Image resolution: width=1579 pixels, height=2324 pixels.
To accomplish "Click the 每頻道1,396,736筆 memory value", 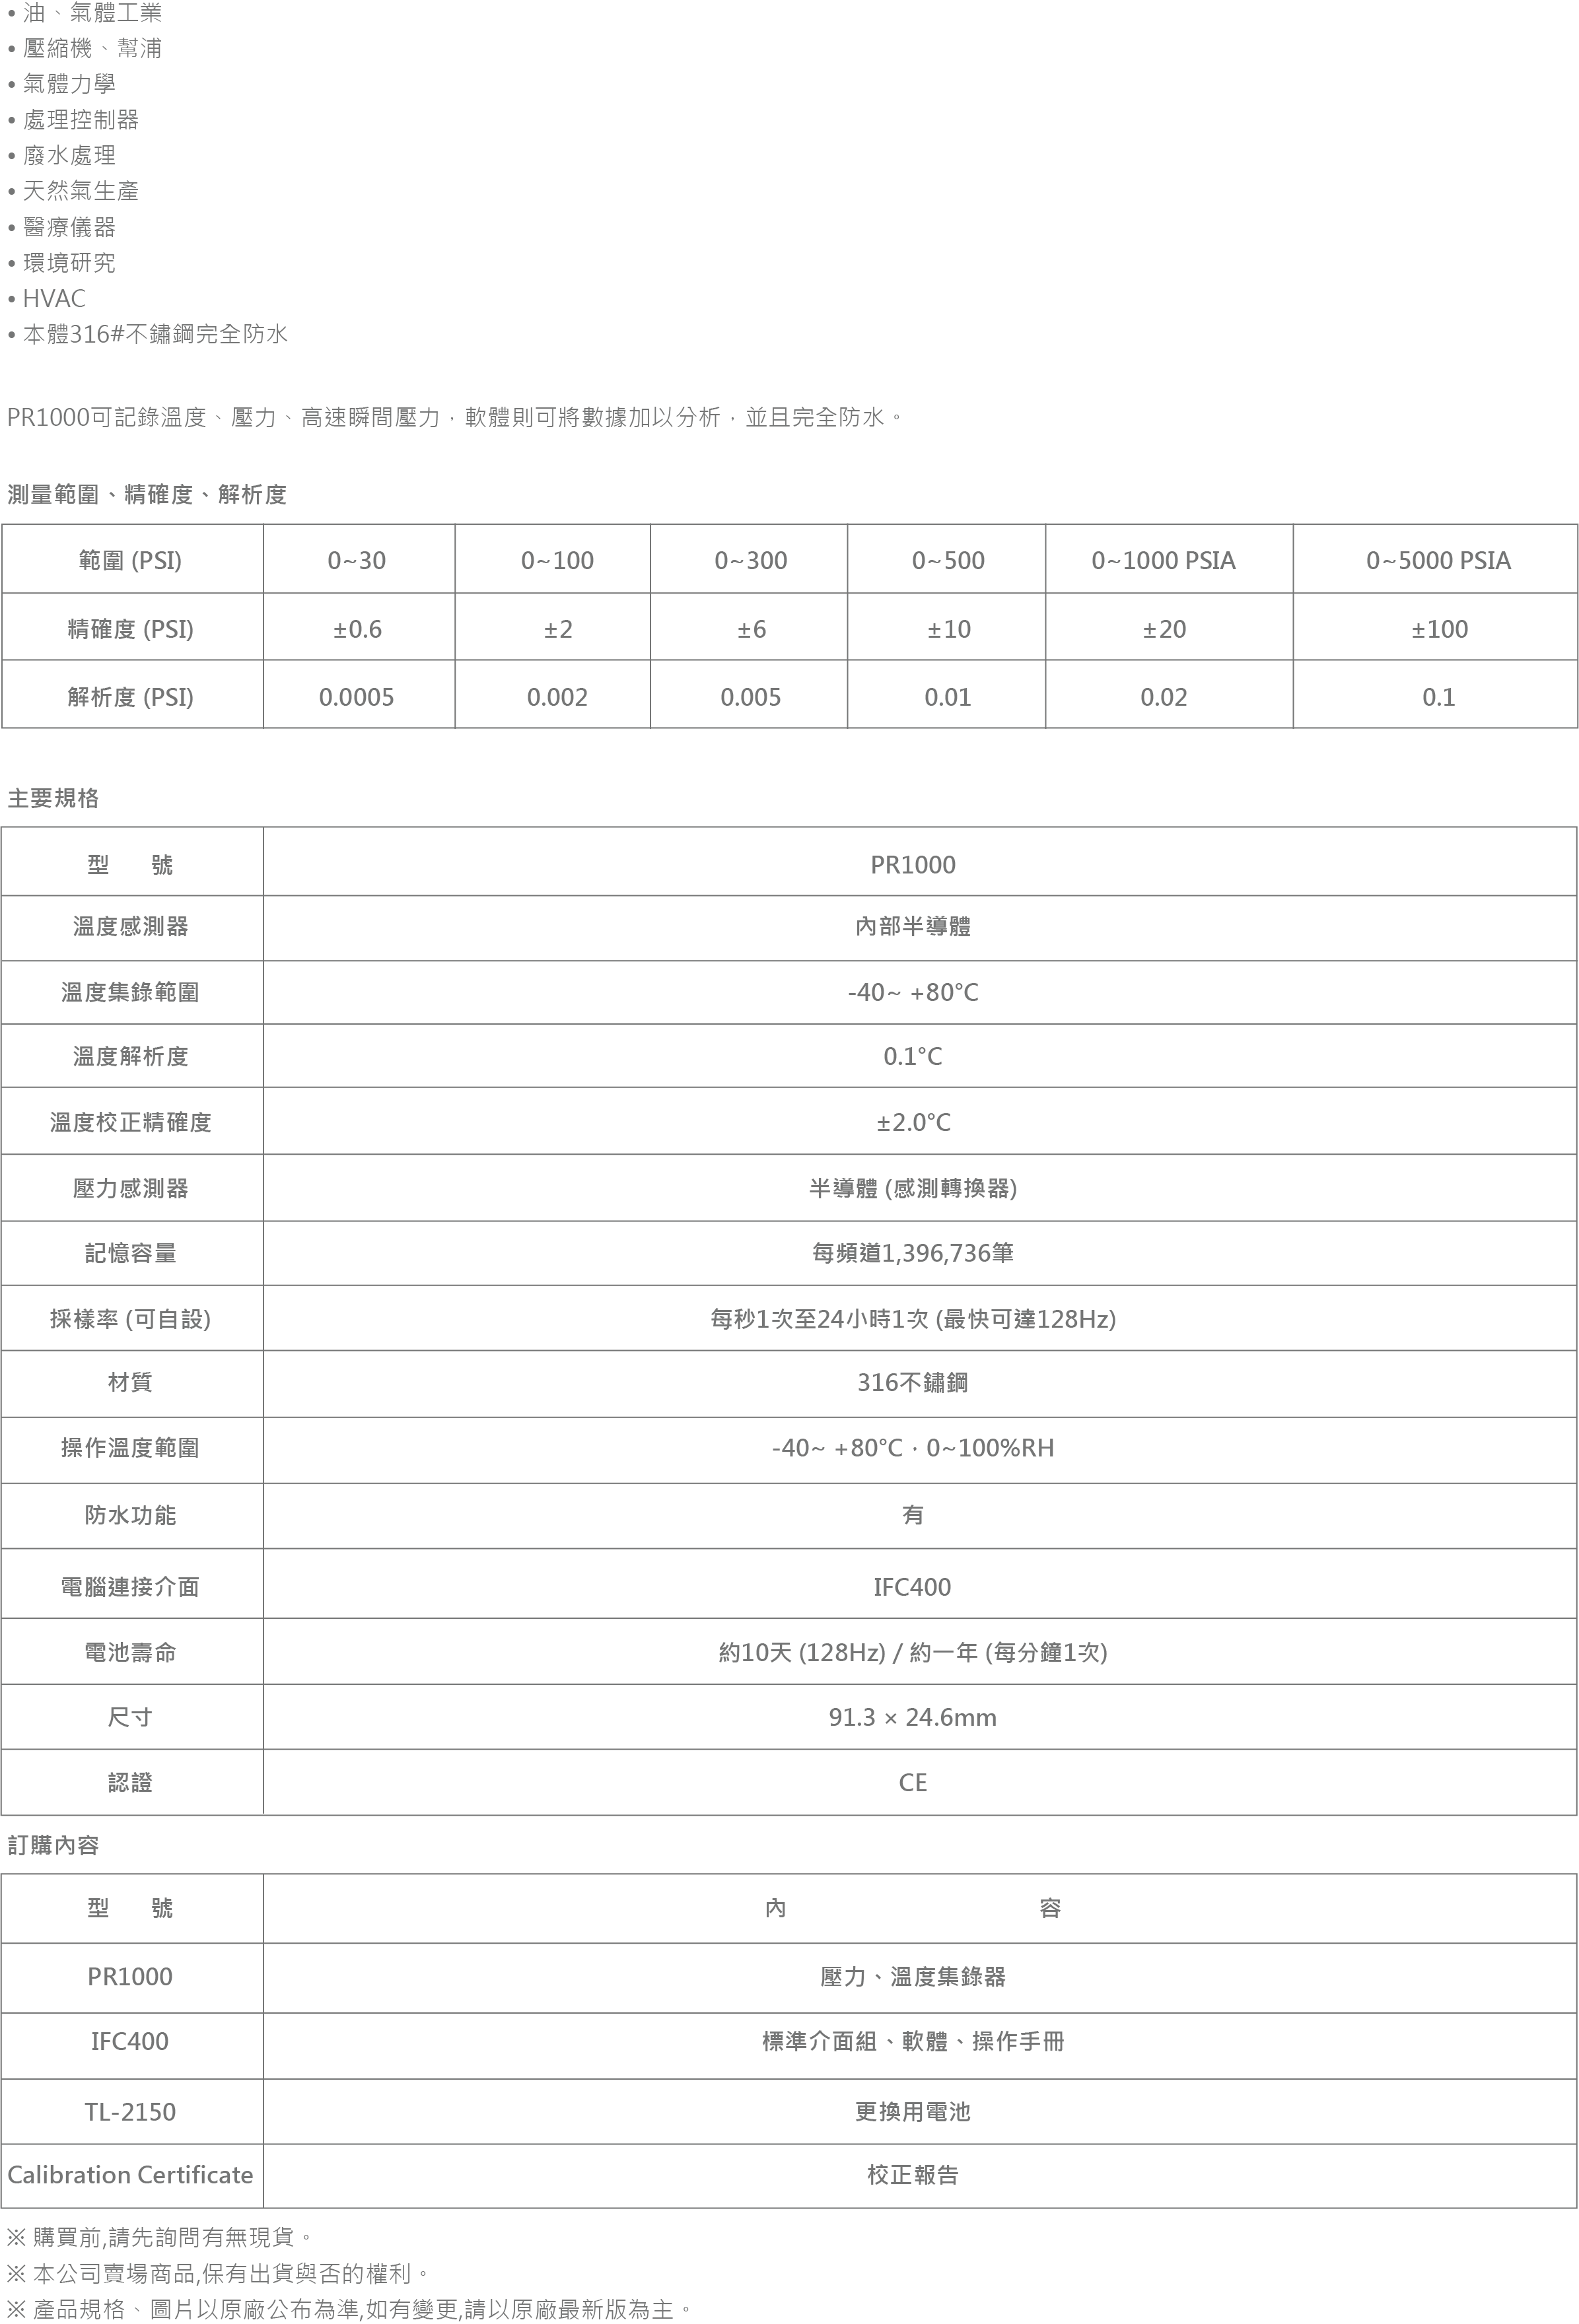I will pyautogui.click(x=913, y=1253).
